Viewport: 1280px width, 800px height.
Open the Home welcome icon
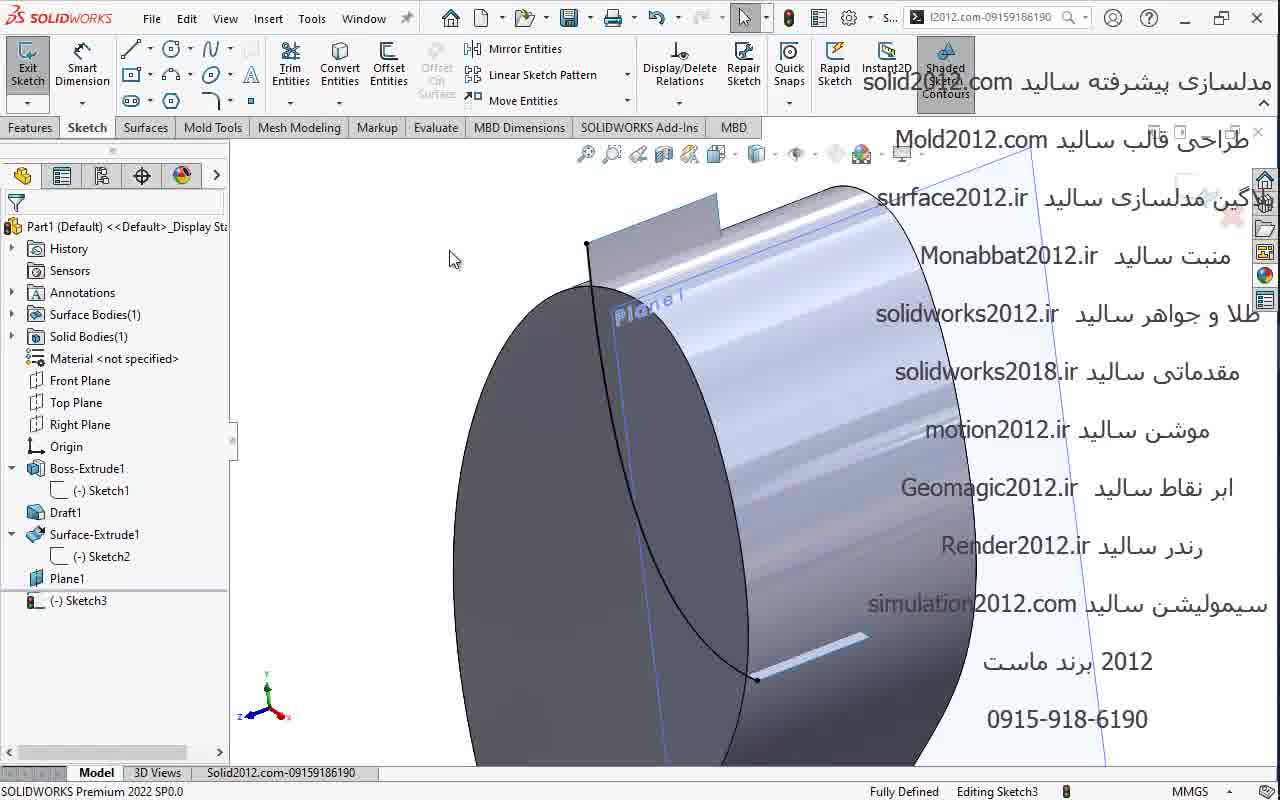pyautogui.click(x=451, y=18)
